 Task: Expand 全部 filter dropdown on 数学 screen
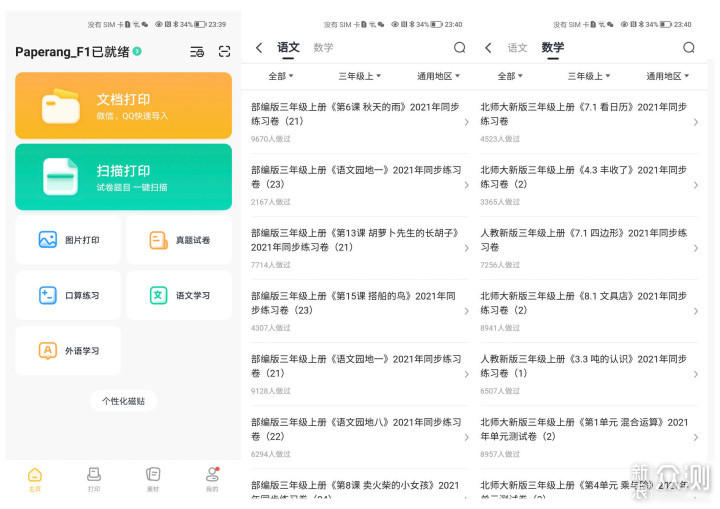[x=510, y=76]
